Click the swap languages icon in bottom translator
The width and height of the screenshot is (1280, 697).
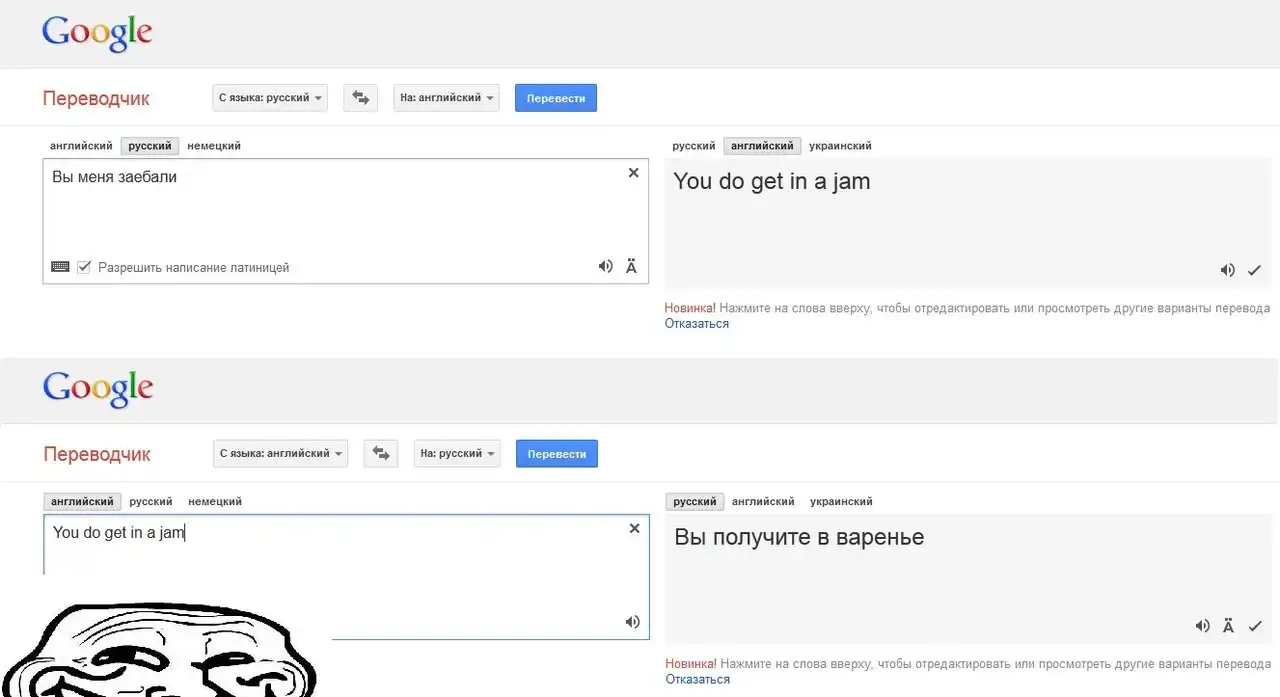click(x=381, y=453)
